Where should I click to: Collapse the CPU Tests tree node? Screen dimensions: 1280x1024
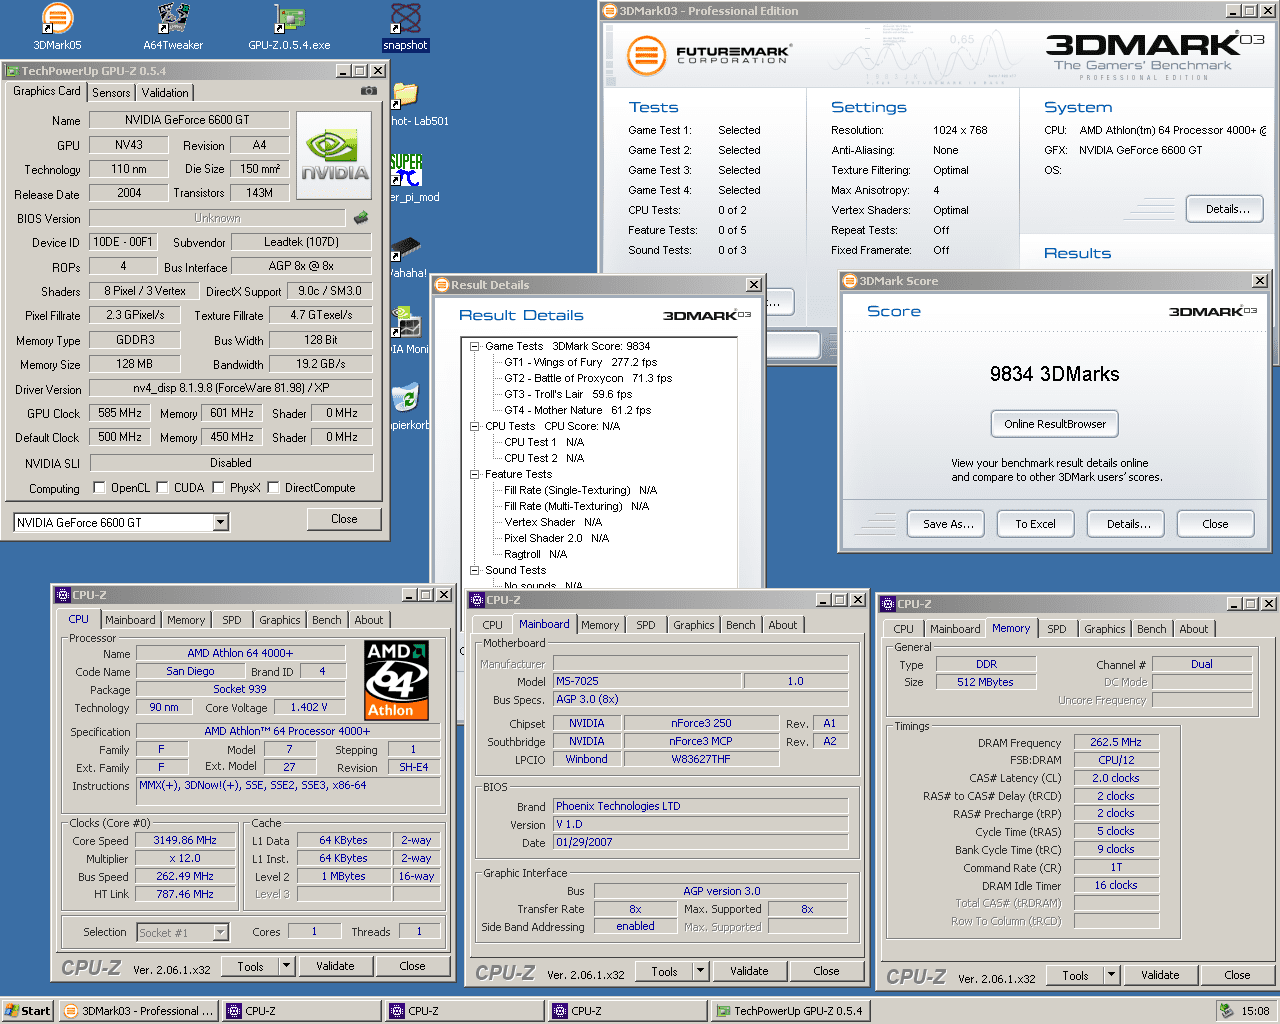pyautogui.click(x=475, y=426)
